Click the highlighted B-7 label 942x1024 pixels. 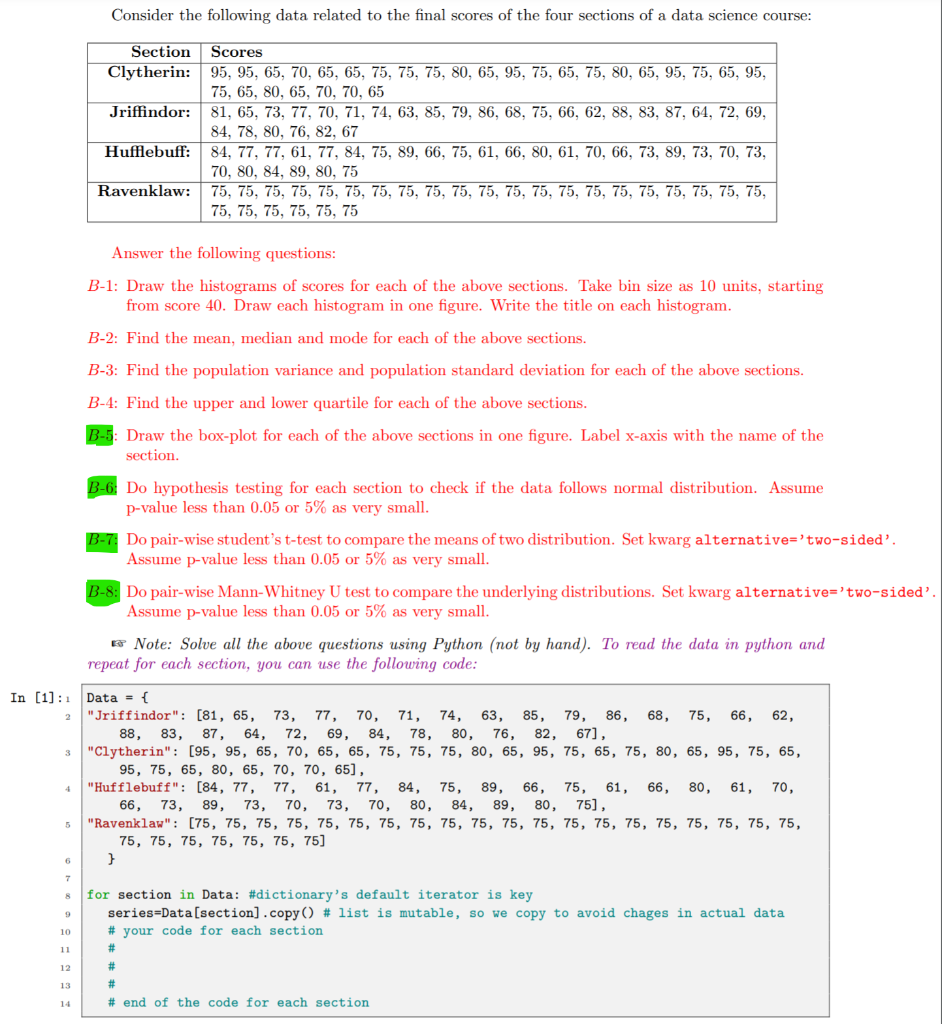102,540
